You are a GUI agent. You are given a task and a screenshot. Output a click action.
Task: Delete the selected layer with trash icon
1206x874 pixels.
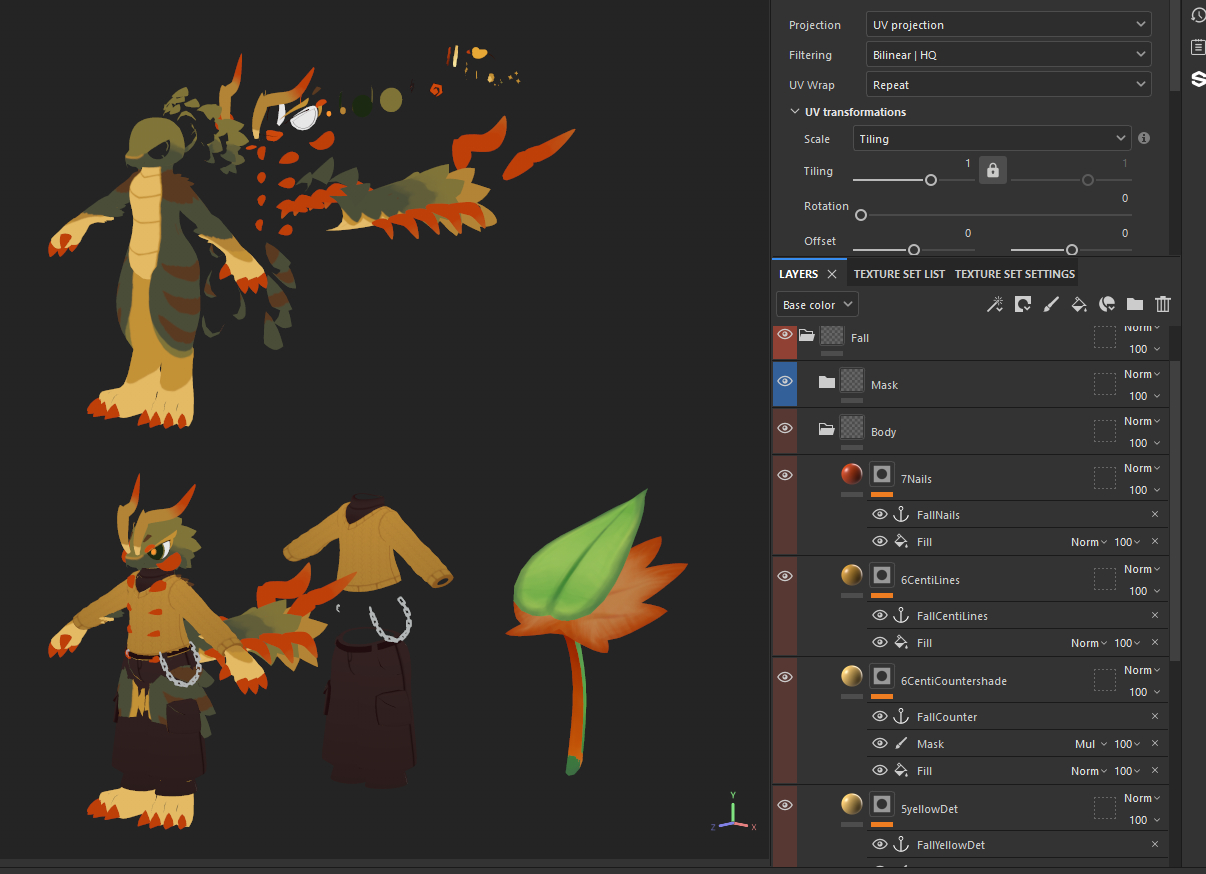(x=1163, y=305)
